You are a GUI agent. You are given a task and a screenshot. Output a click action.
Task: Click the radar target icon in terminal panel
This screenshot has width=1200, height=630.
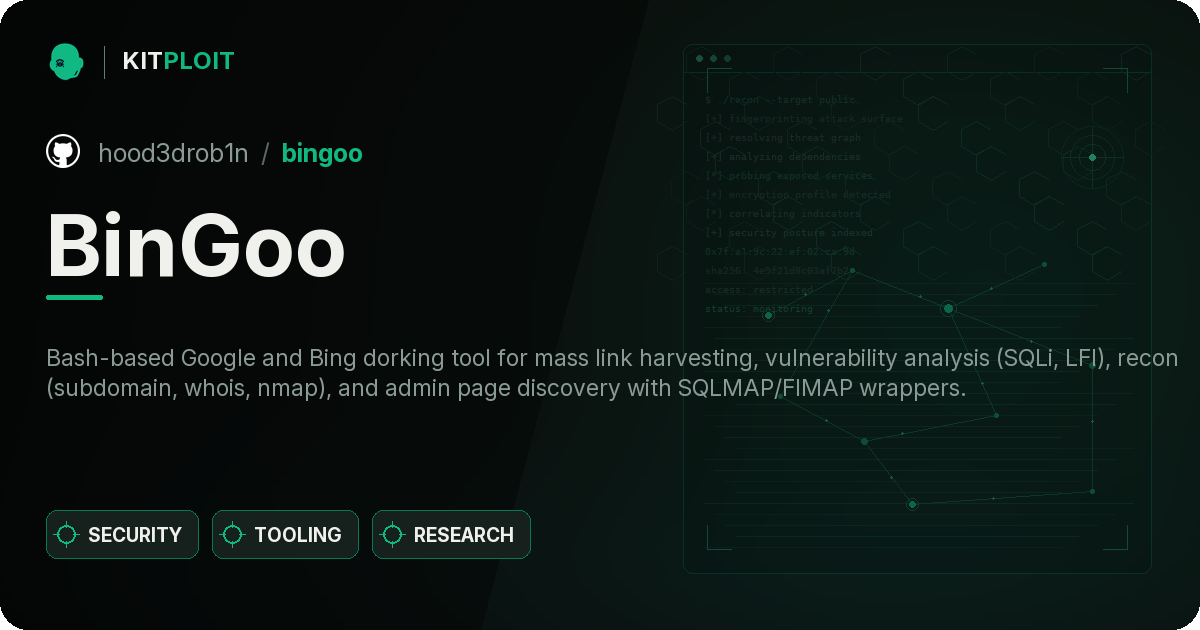pyautogui.click(x=1092, y=157)
